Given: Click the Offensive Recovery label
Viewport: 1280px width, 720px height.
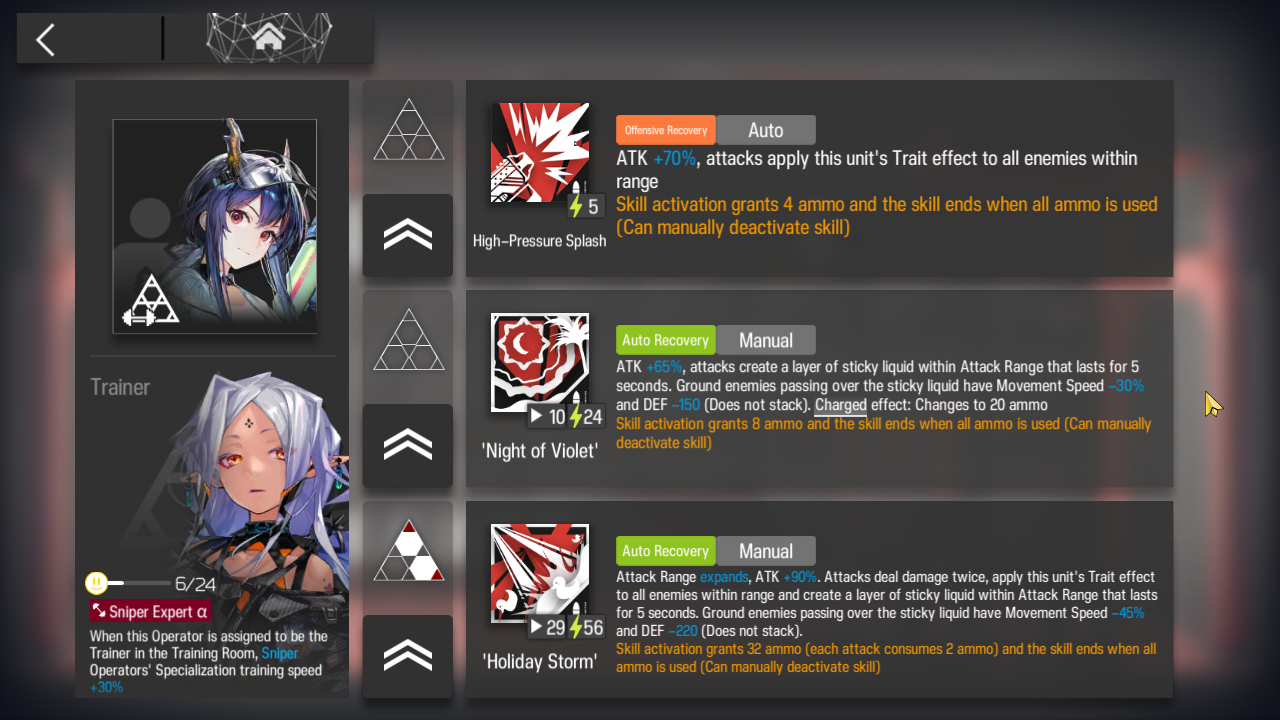Looking at the screenshot, I should (666, 130).
